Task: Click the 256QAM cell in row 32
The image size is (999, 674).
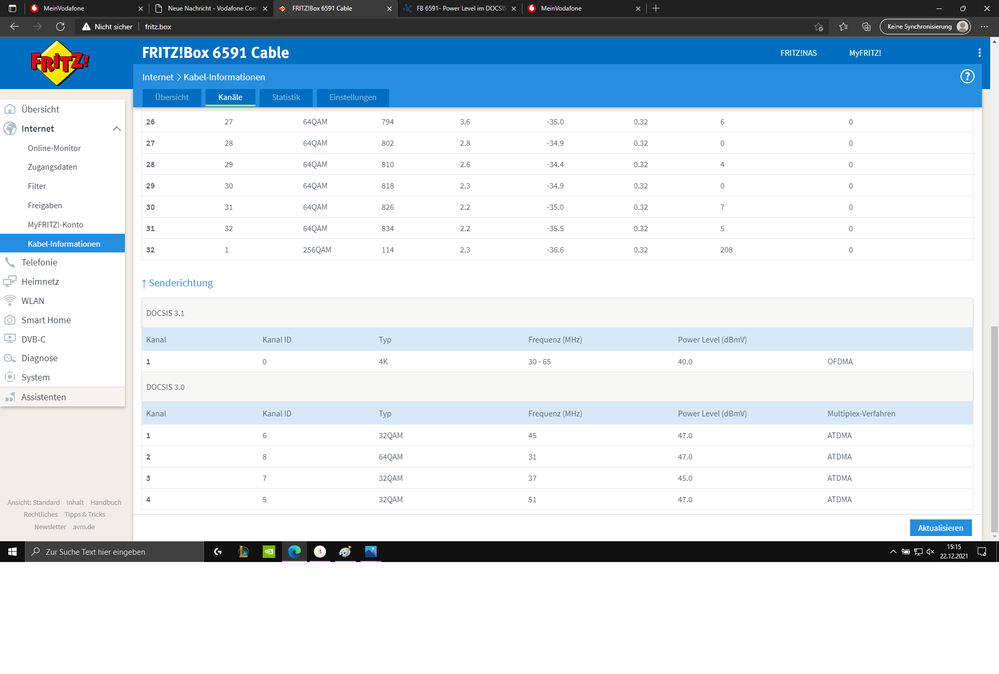Action: 317,250
